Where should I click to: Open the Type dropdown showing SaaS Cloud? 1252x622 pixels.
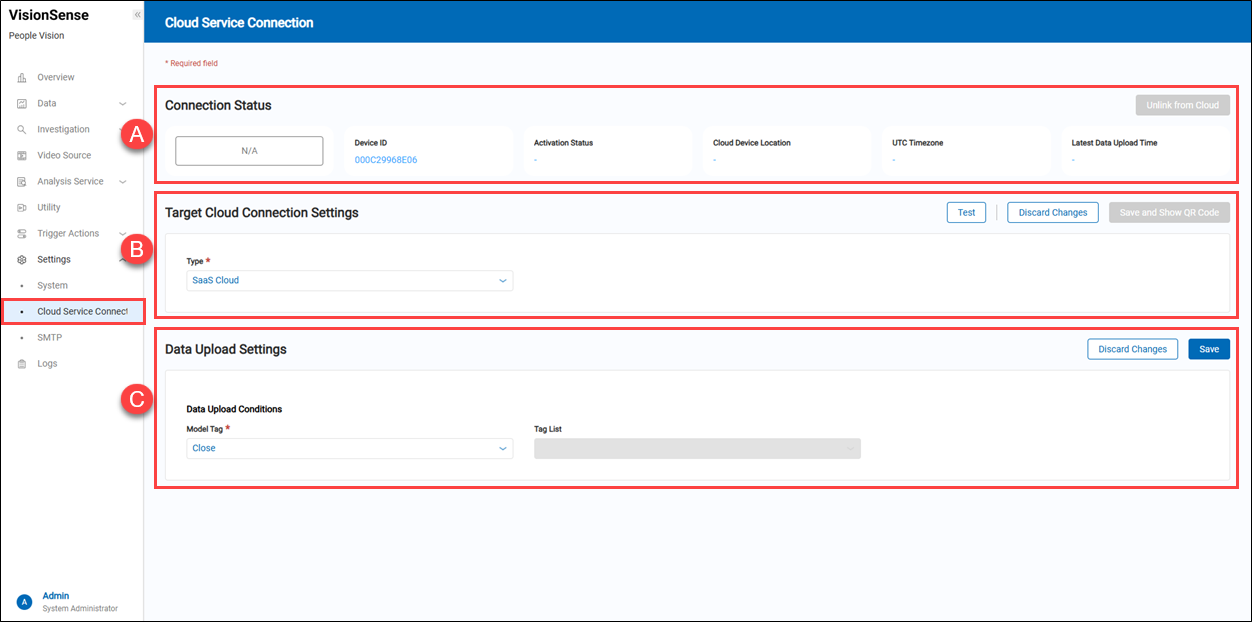coord(350,281)
